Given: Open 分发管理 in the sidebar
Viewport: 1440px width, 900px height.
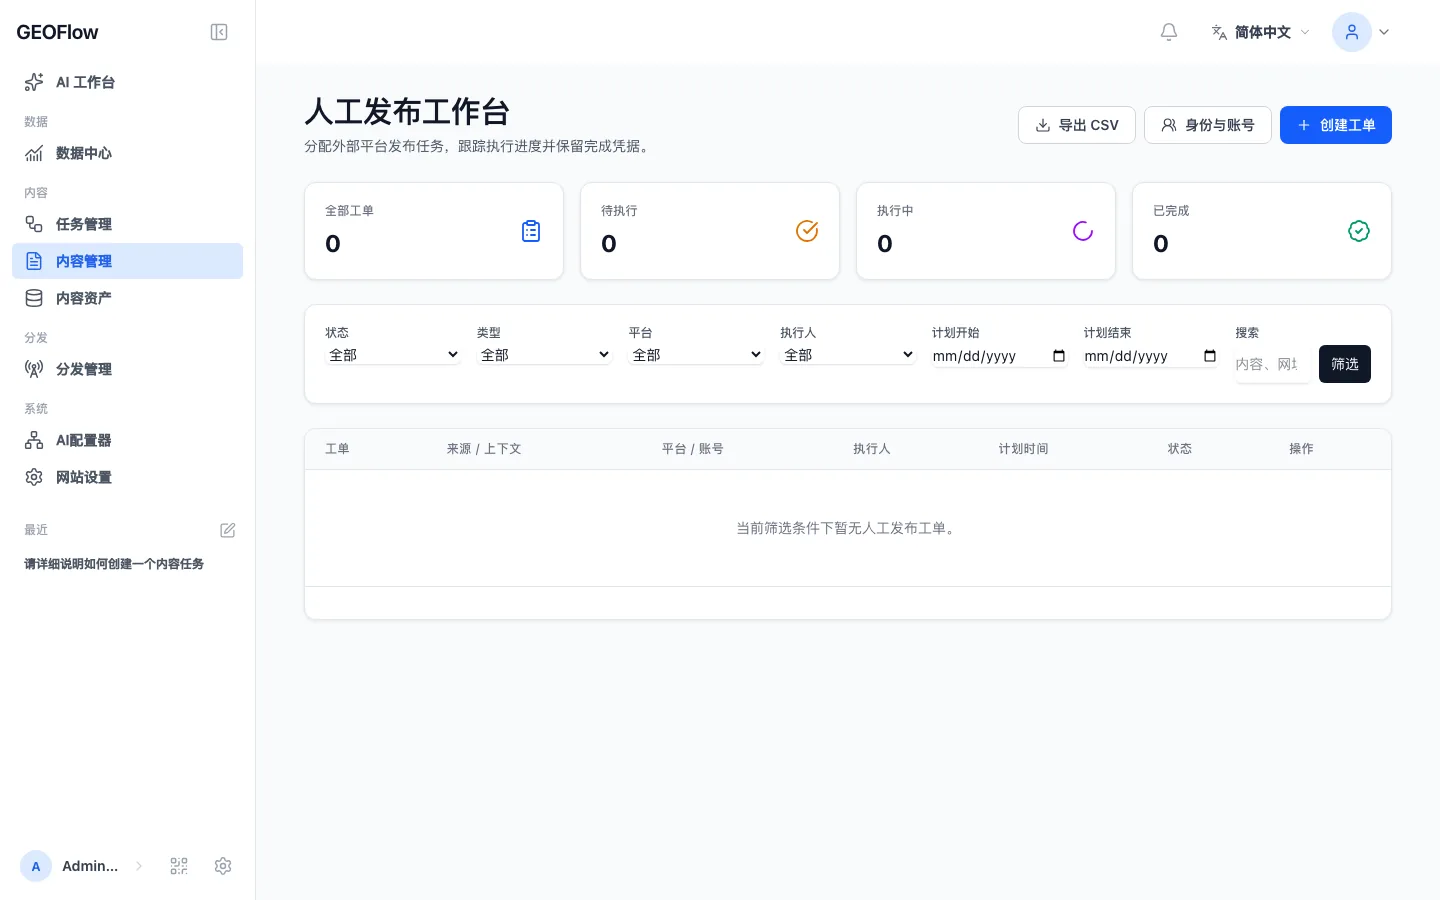Looking at the screenshot, I should [x=128, y=369].
